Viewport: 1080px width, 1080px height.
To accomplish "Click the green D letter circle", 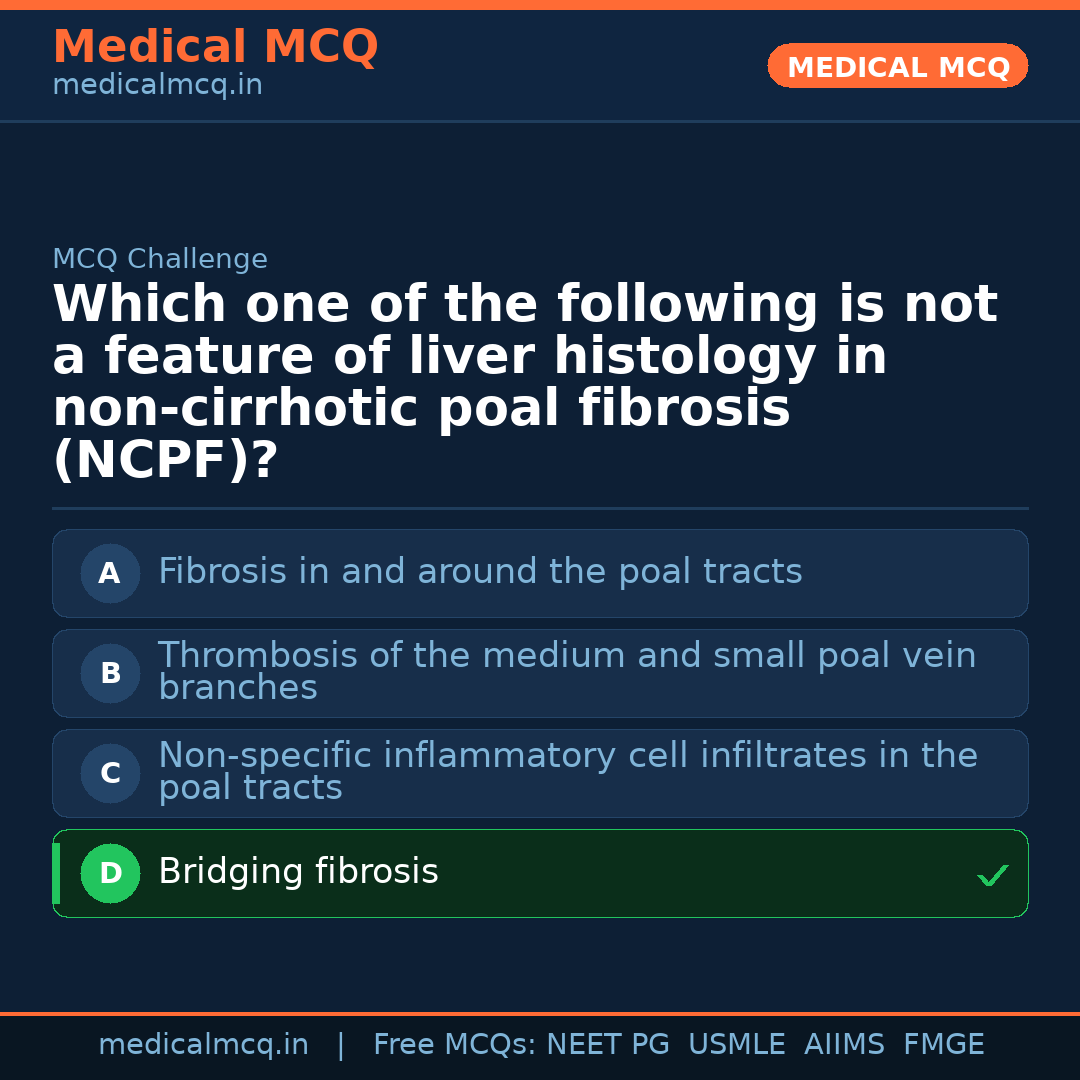I will (110, 873).
